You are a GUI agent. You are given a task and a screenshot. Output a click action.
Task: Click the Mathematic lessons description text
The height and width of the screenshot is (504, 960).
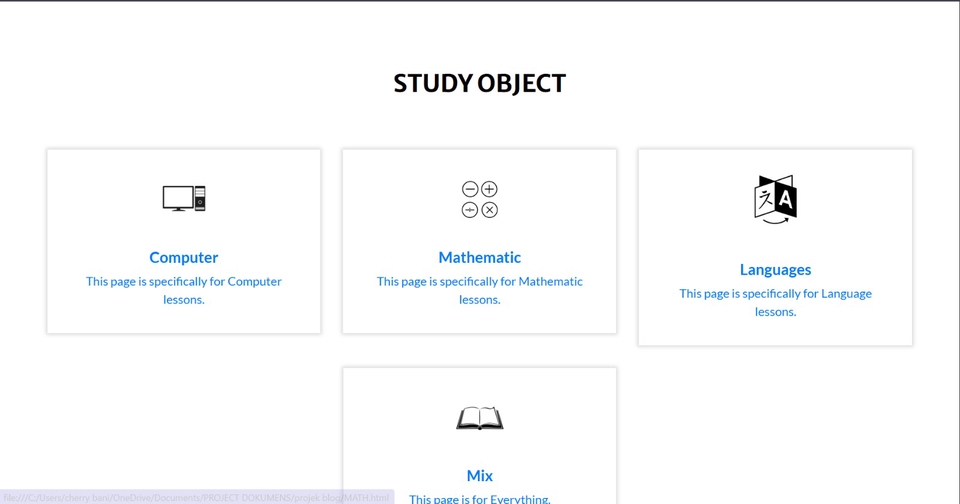pyautogui.click(x=480, y=290)
